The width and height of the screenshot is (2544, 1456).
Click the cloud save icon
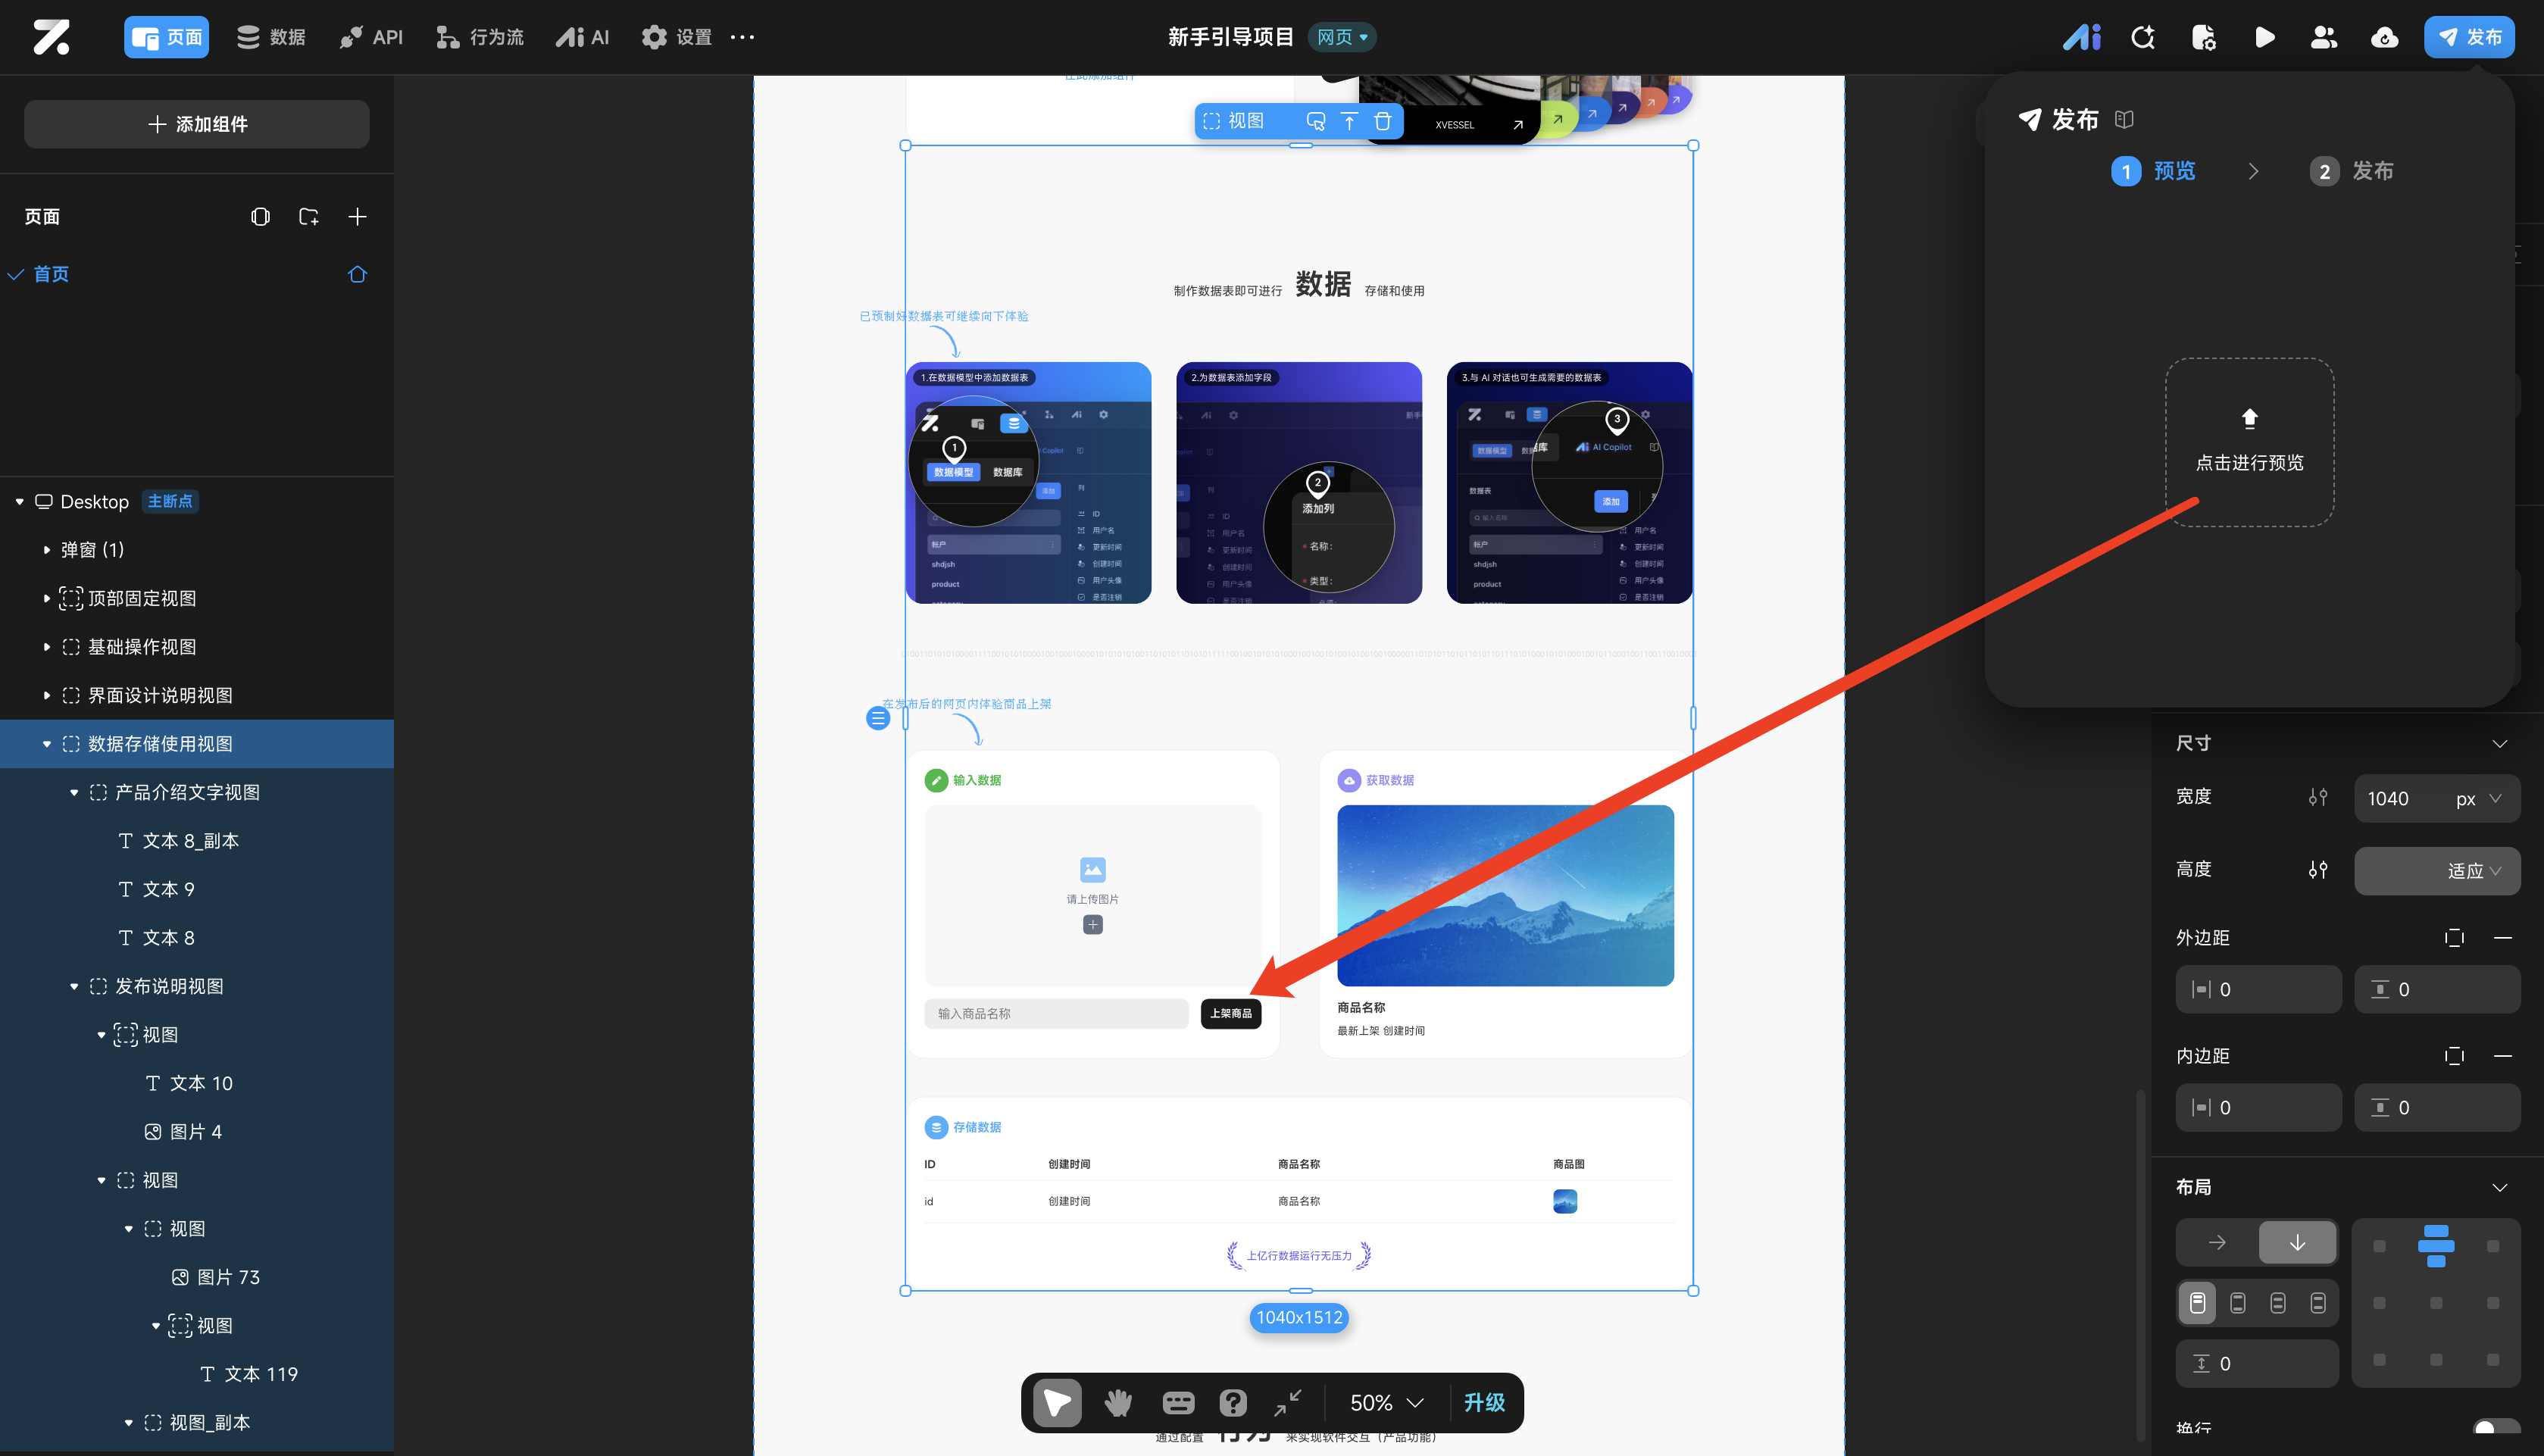pyautogui.click(x=2384, y=37)
